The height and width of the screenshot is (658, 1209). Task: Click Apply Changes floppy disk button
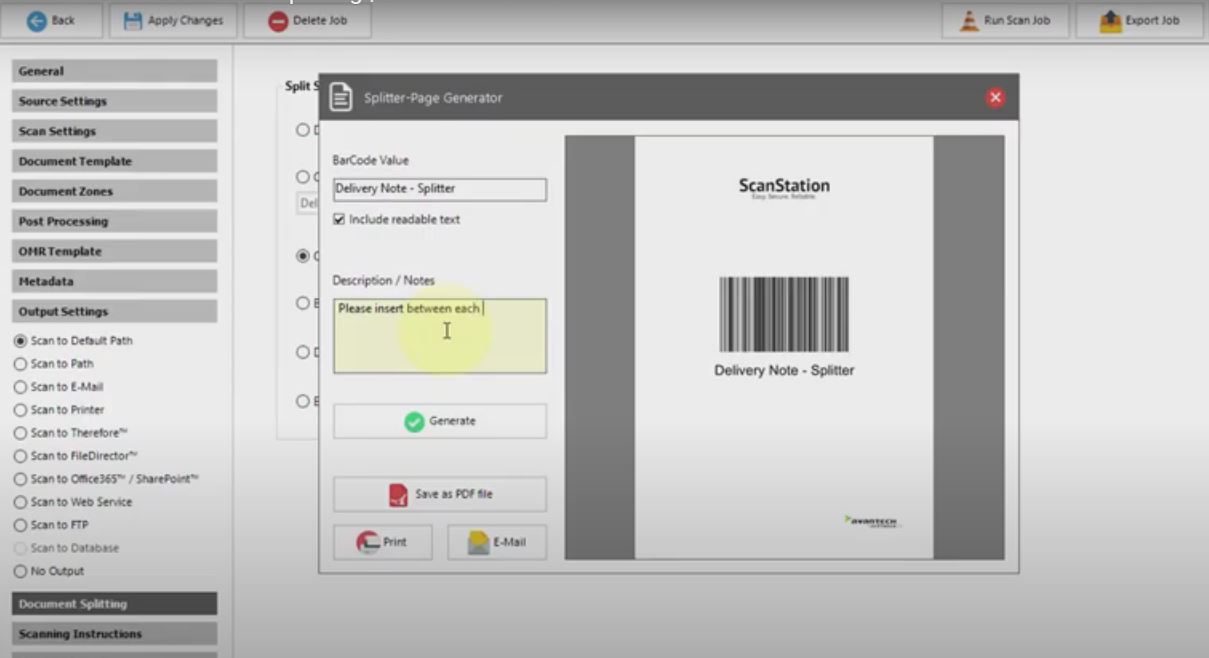tap(173, 21)
